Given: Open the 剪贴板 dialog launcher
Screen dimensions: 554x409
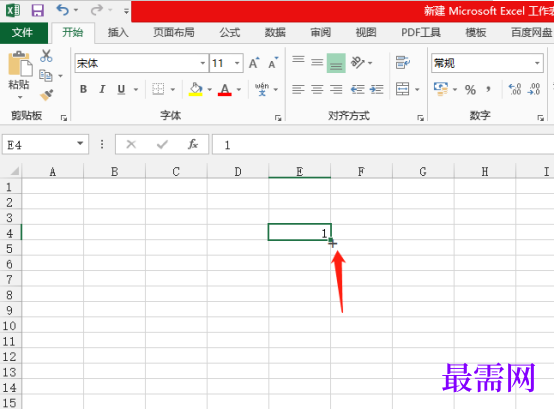Looking at the screenshot, I should click(x=64, y=118).
